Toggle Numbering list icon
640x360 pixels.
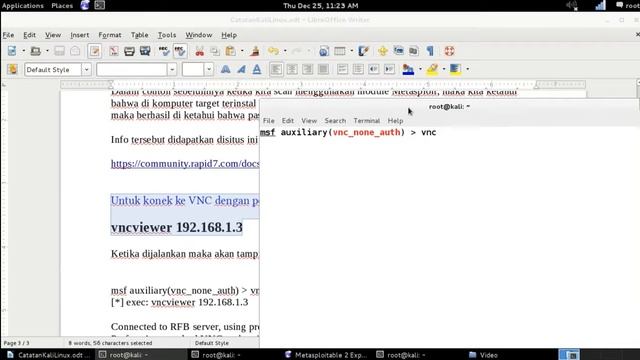(342, 69)
